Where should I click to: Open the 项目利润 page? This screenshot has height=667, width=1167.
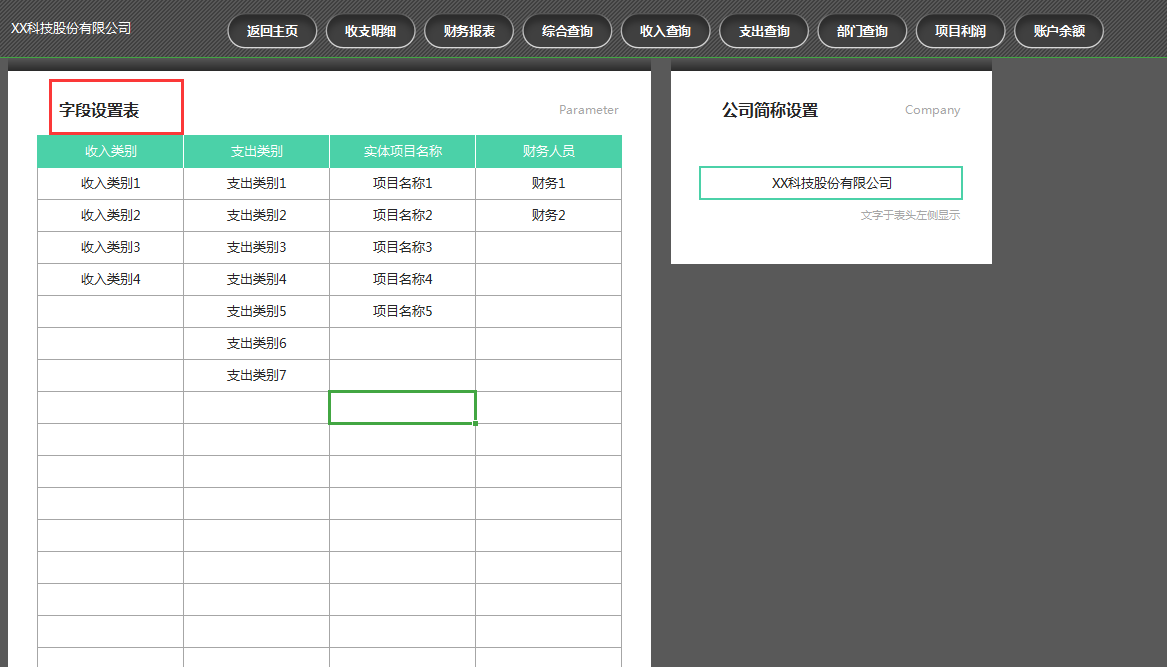coord(960,31)
